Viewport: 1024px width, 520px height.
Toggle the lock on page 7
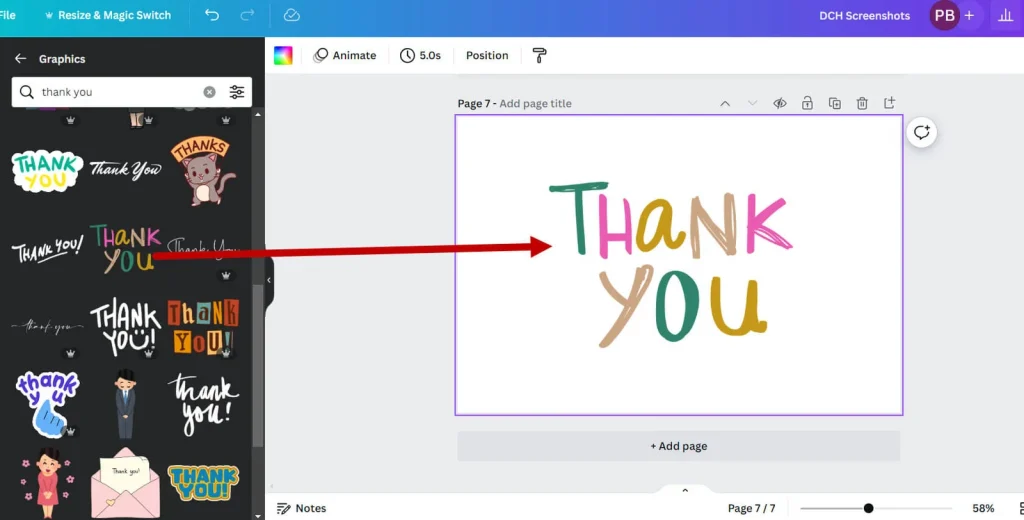point(806,103)
